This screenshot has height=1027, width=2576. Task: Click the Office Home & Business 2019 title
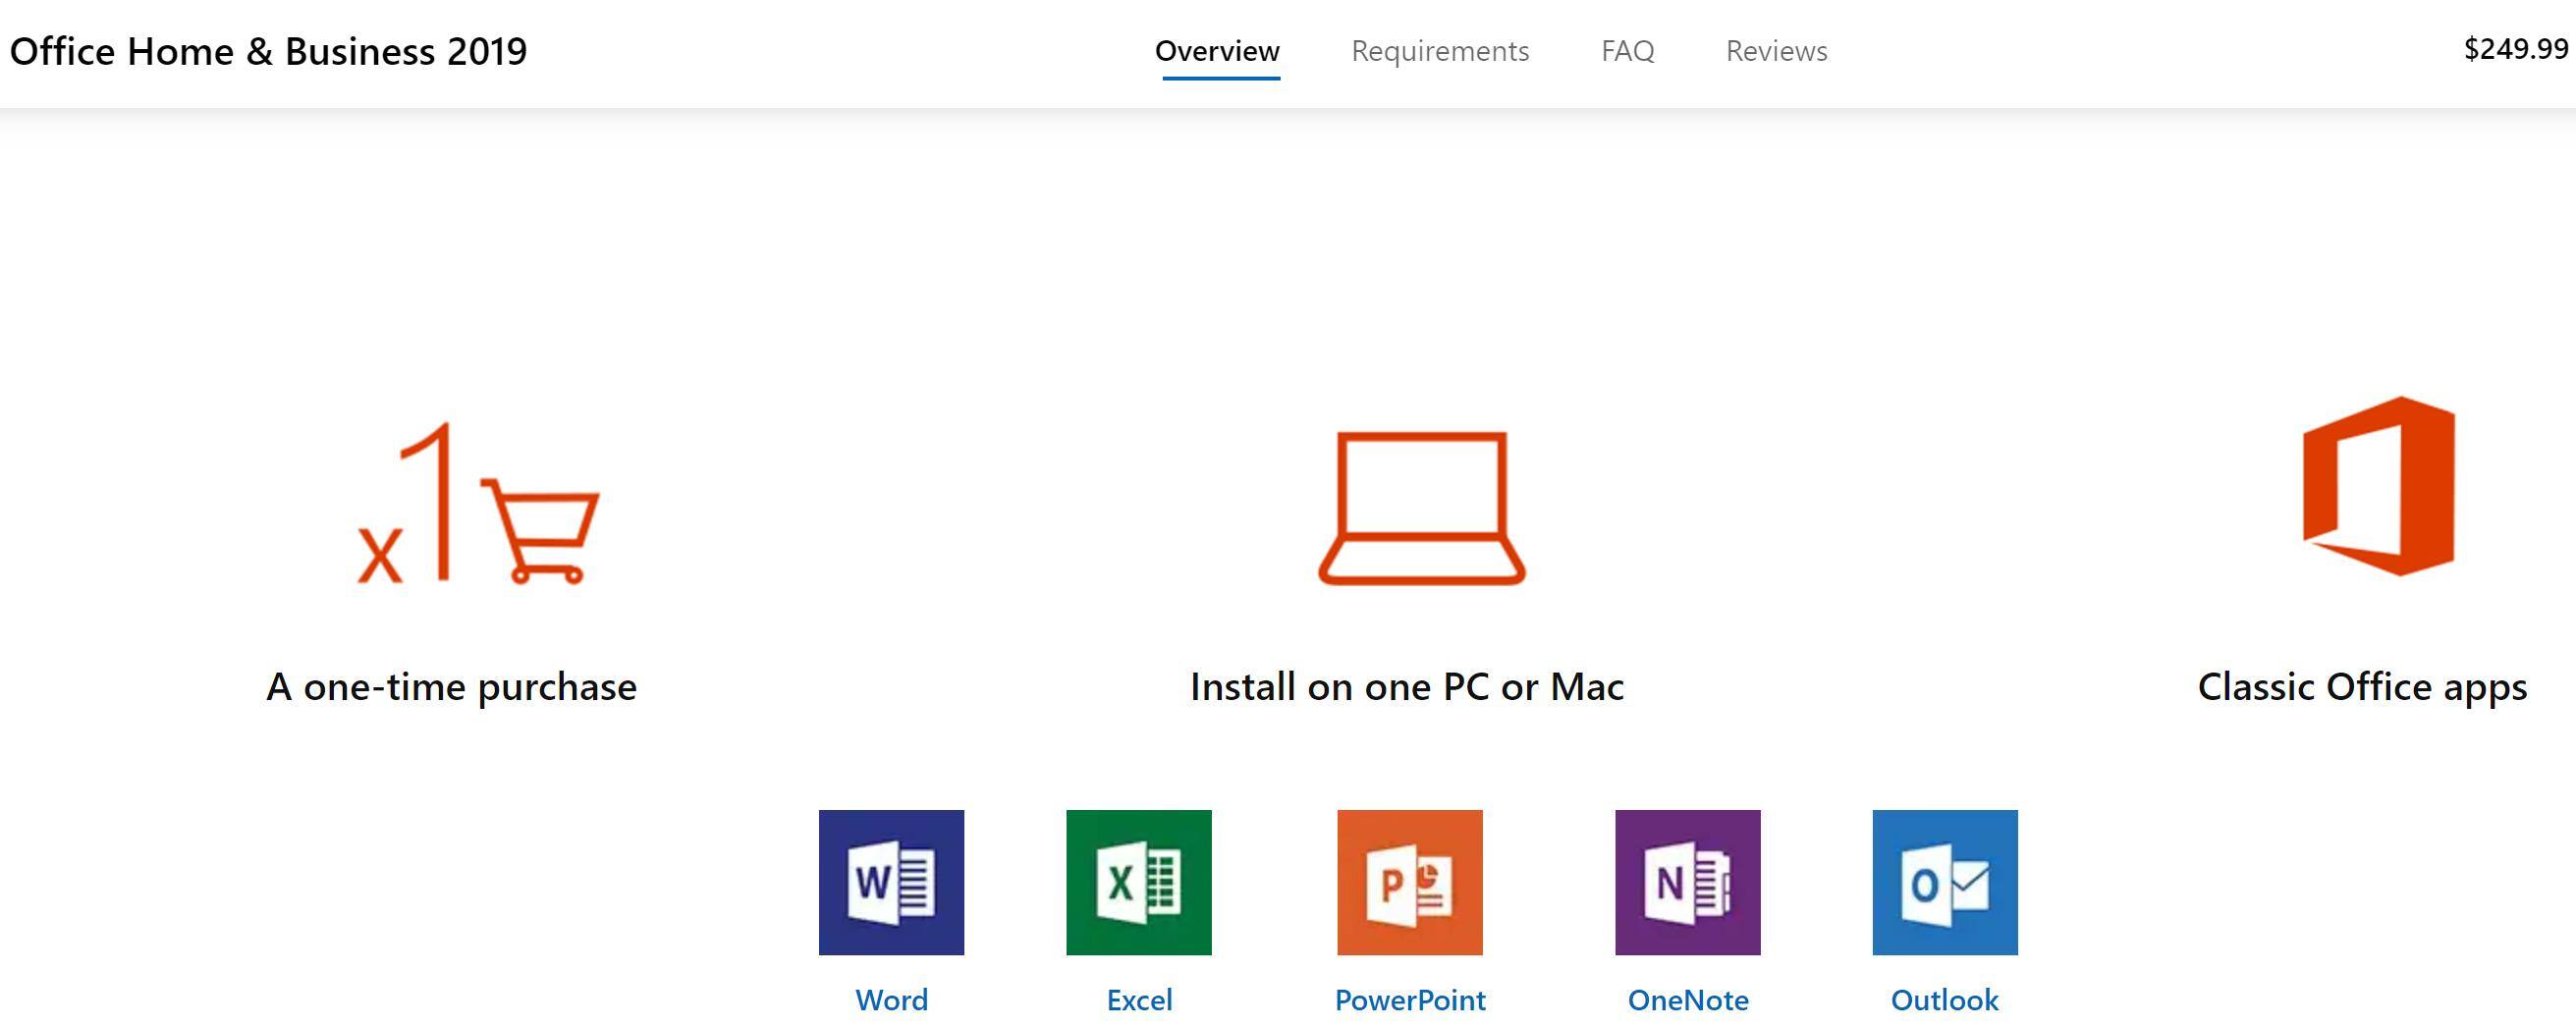click(x=268, y=52)
